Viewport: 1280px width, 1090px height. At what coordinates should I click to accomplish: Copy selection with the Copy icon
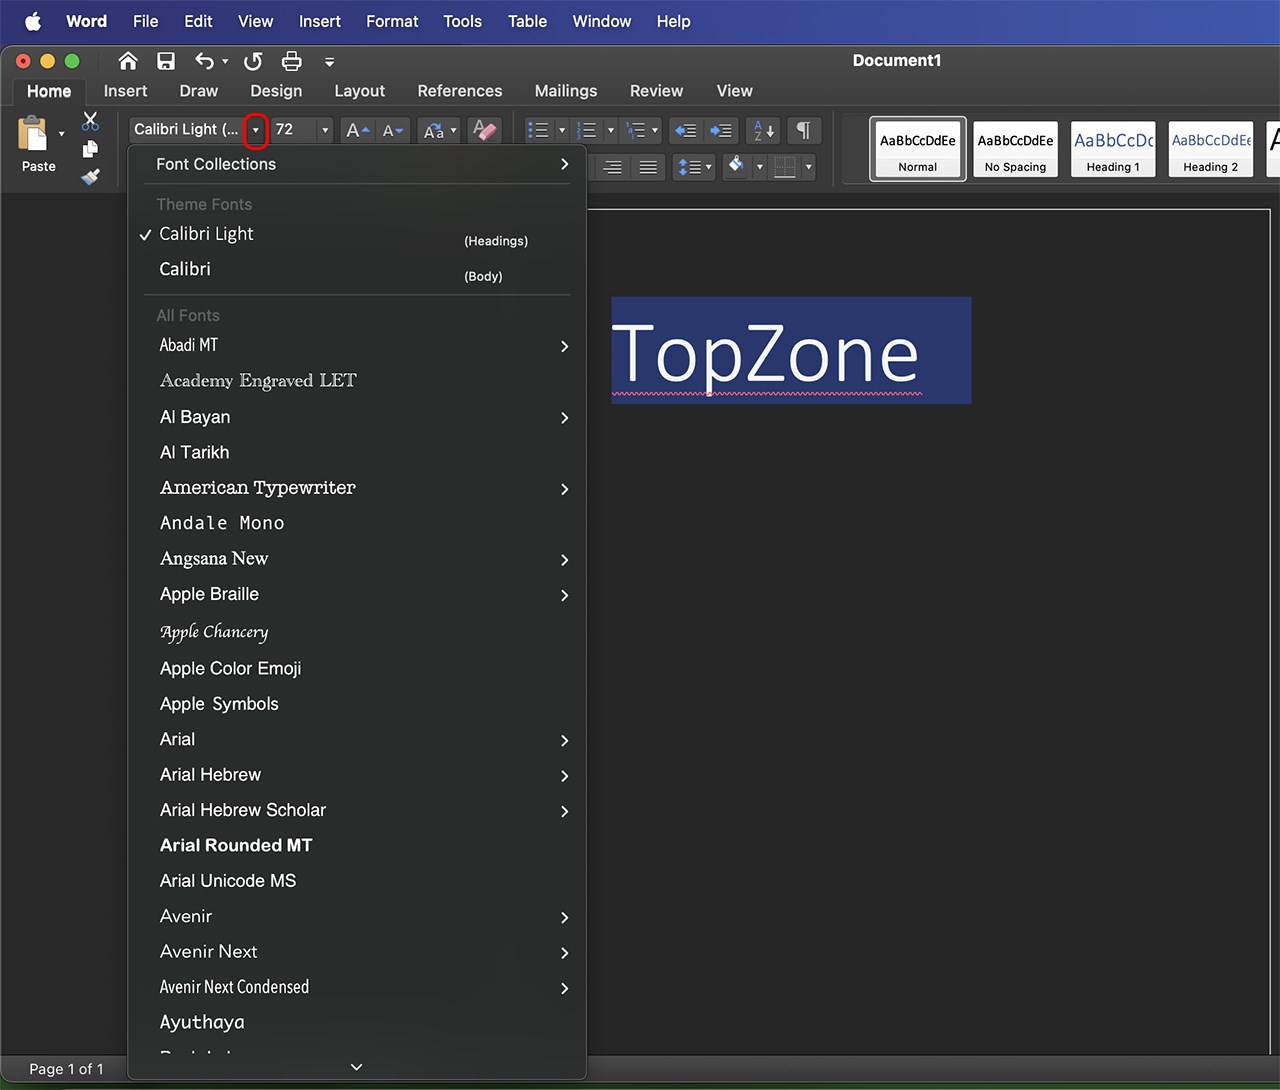click(x=90, y=149)
